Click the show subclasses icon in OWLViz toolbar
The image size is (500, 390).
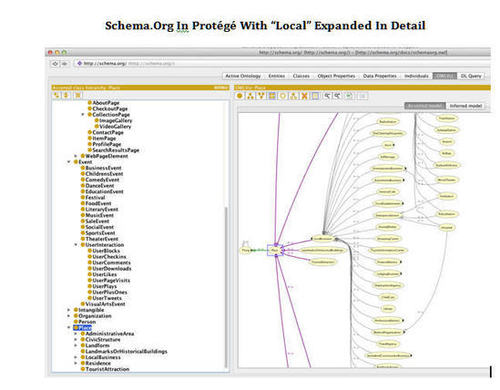250,96
